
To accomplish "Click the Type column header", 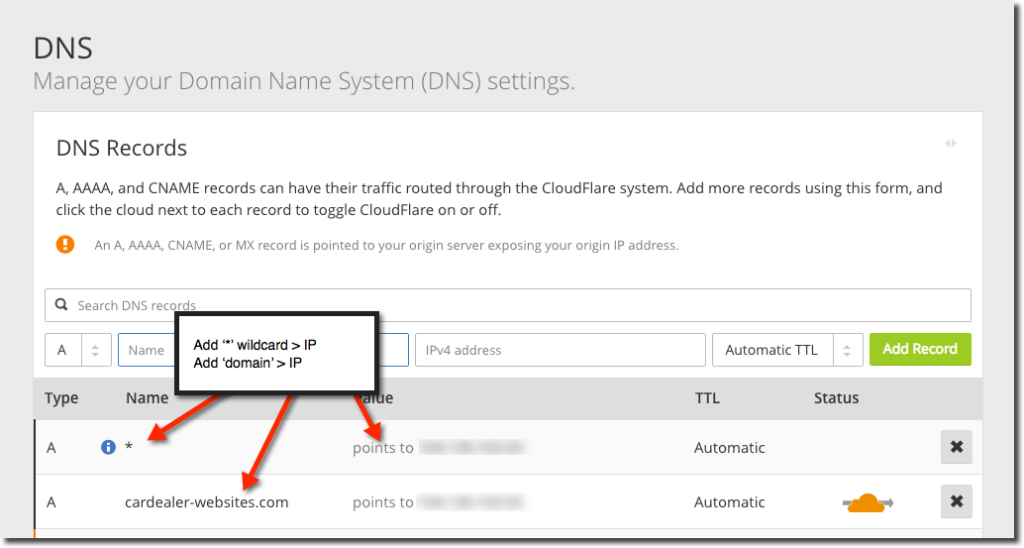I will tap(61, 398).
